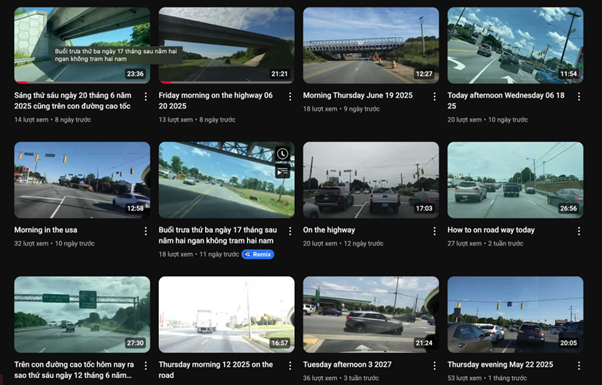
Task: Open the three-dot menu for "Friday morning on the highway"
Action: click(x=290, y=96)
